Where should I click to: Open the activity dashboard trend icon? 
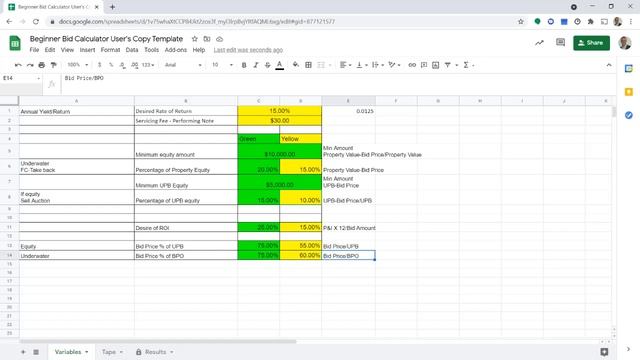(540, 42)
